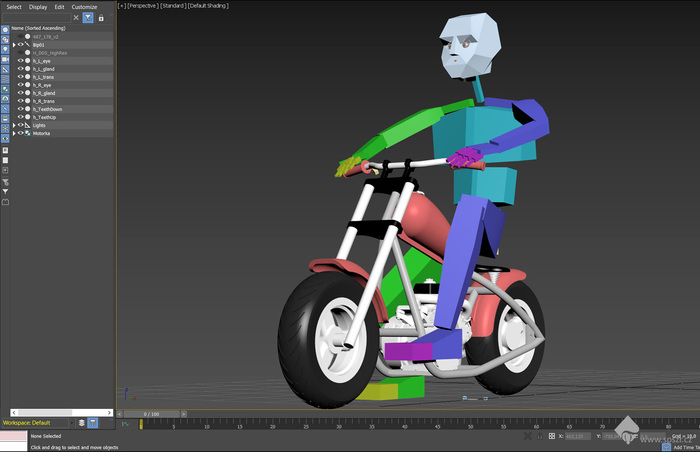This screenshot has width=700, height=452.
Task: Select the h_R_trans item in list
Action: [x=43, y=101]
